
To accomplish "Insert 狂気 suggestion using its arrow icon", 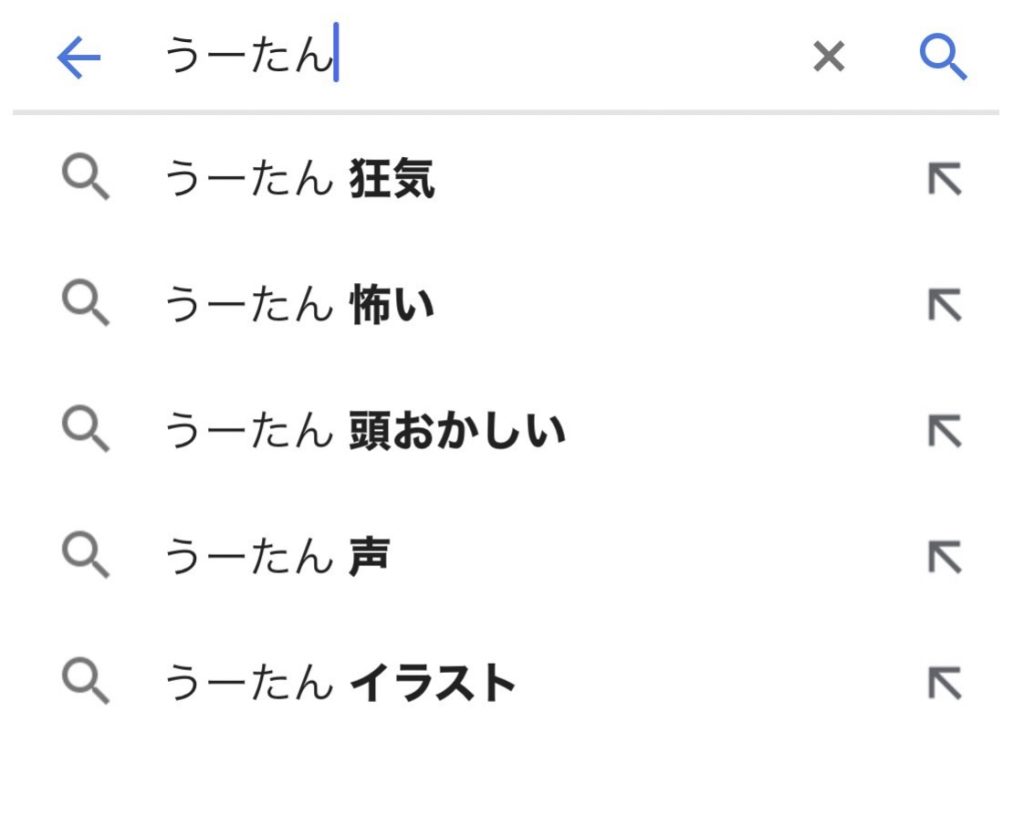I will point(944,181).
